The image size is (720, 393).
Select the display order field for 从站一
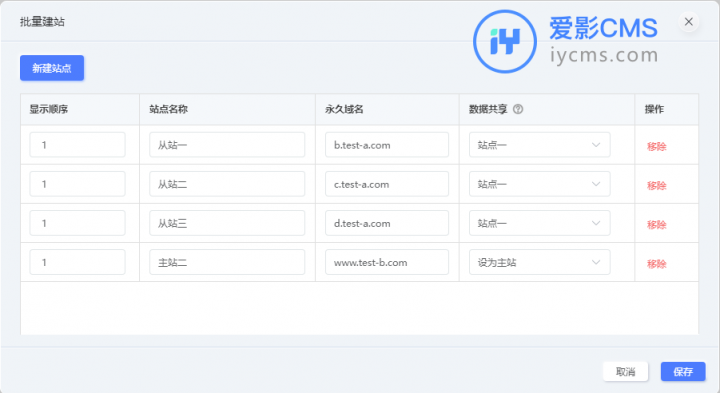(78, 145)
